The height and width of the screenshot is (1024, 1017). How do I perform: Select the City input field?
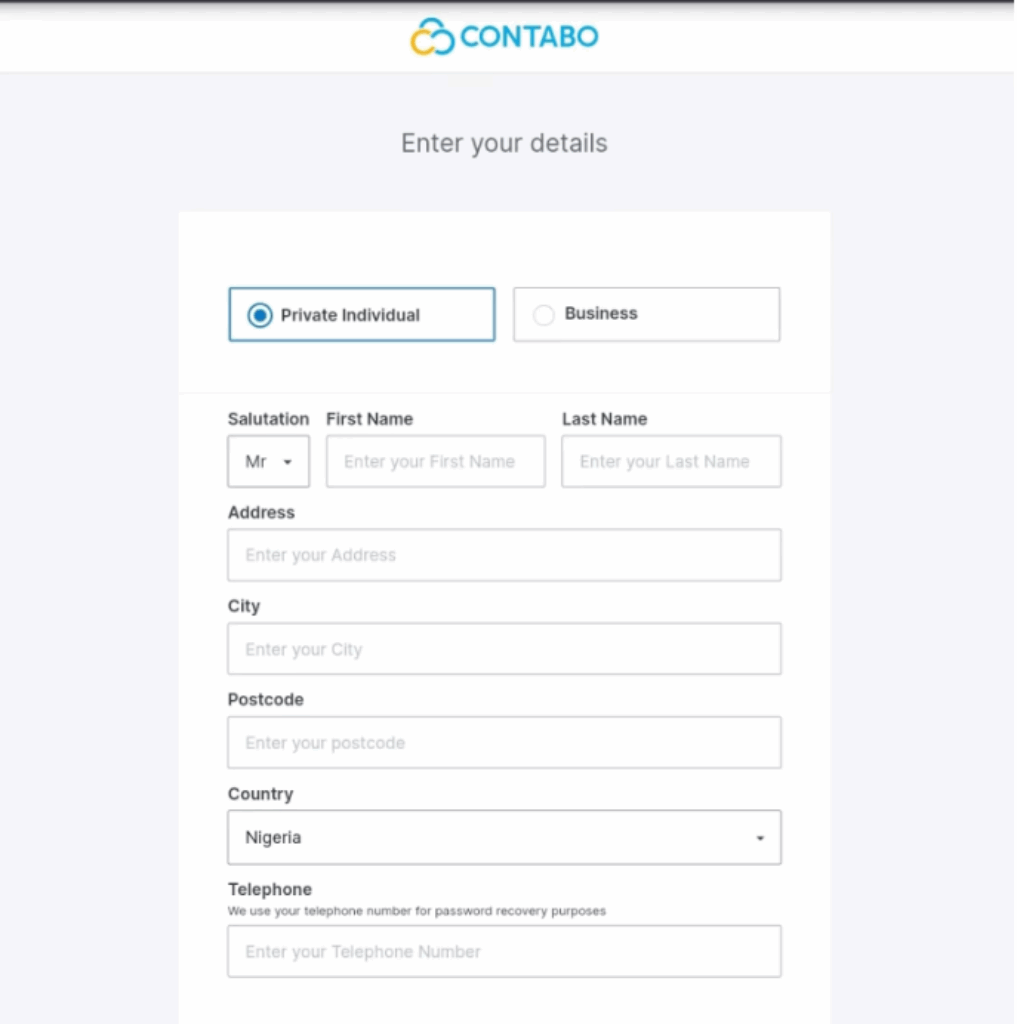504,649
